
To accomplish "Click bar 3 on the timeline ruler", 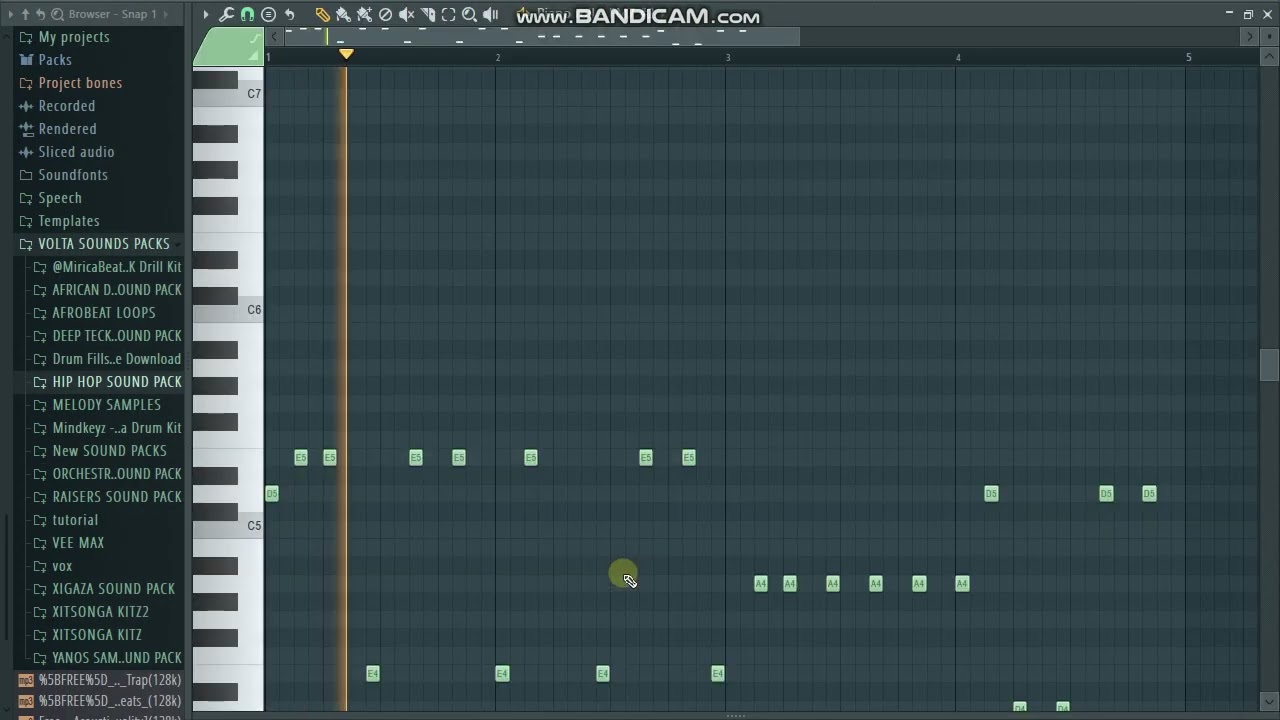I will point(728,57).
